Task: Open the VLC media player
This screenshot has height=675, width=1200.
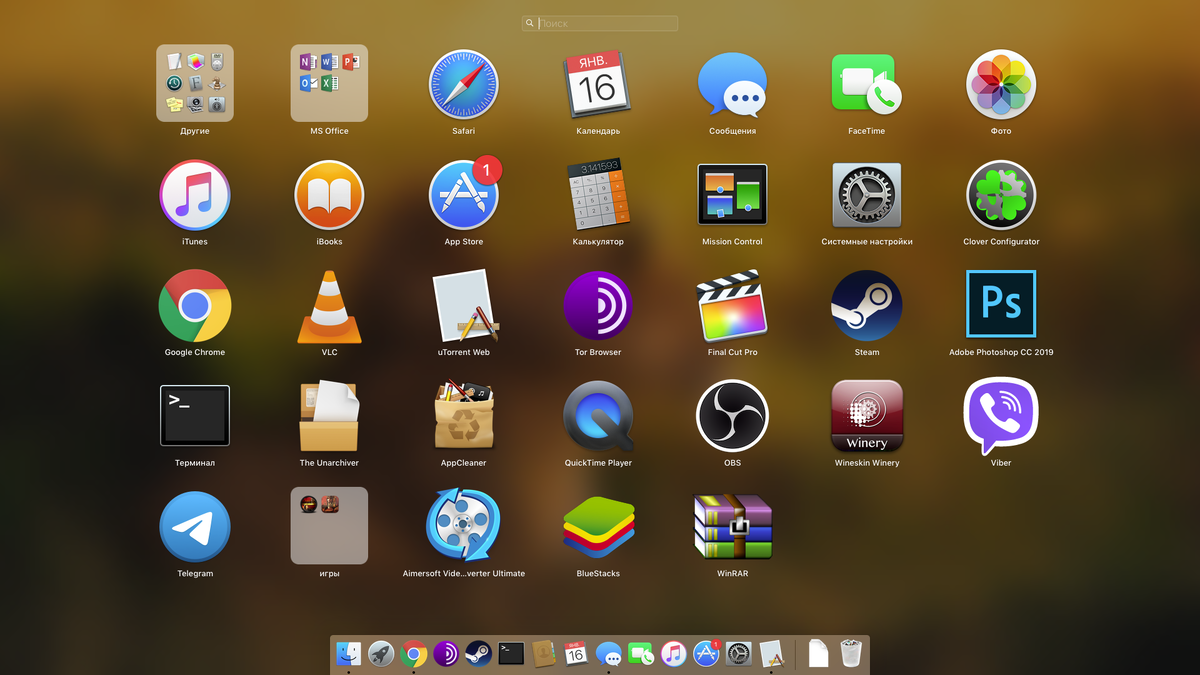Action: pos(329,308)
